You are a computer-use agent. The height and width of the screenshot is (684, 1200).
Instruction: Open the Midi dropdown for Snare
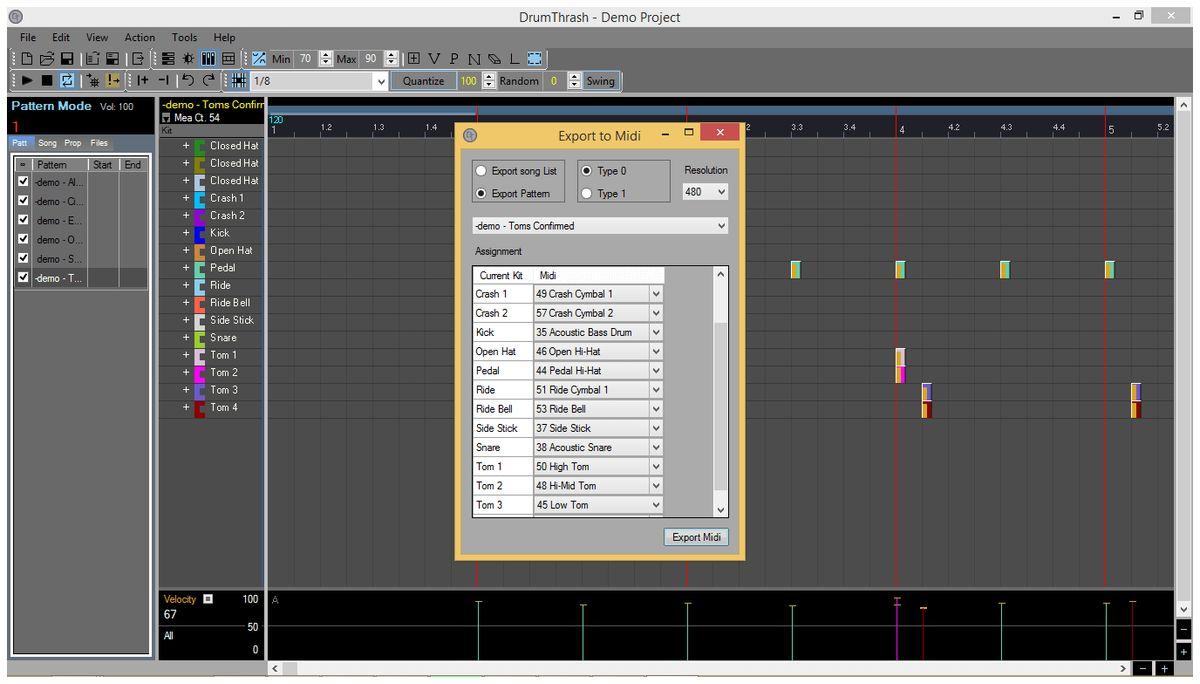[598, 447]
